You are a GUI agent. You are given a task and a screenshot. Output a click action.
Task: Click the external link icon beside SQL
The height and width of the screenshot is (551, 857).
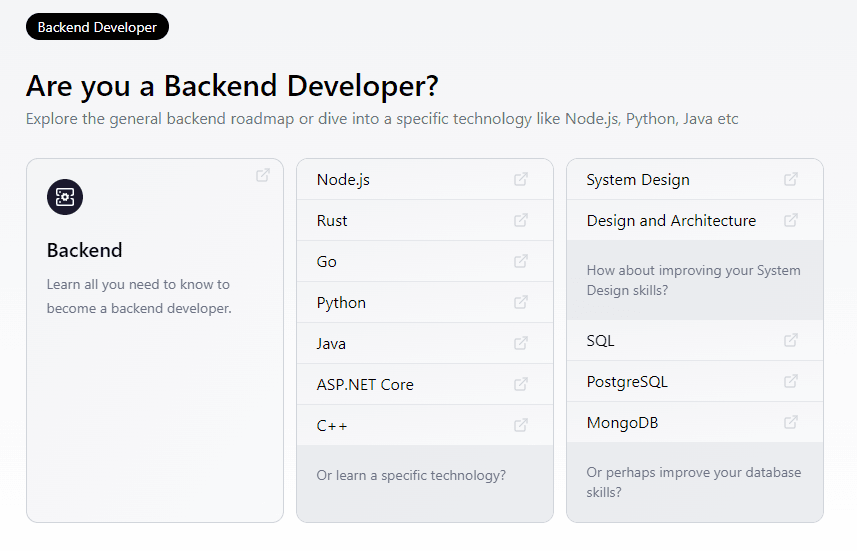(791, 340)
